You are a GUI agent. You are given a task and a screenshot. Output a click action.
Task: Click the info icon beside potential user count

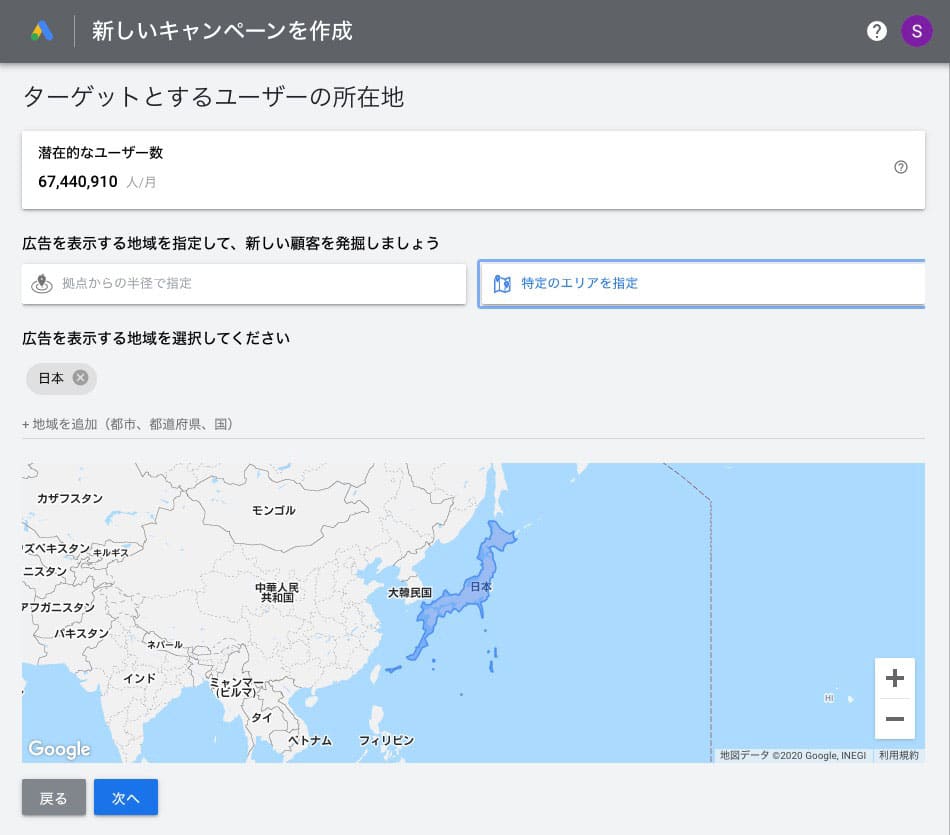pos(900,168)
